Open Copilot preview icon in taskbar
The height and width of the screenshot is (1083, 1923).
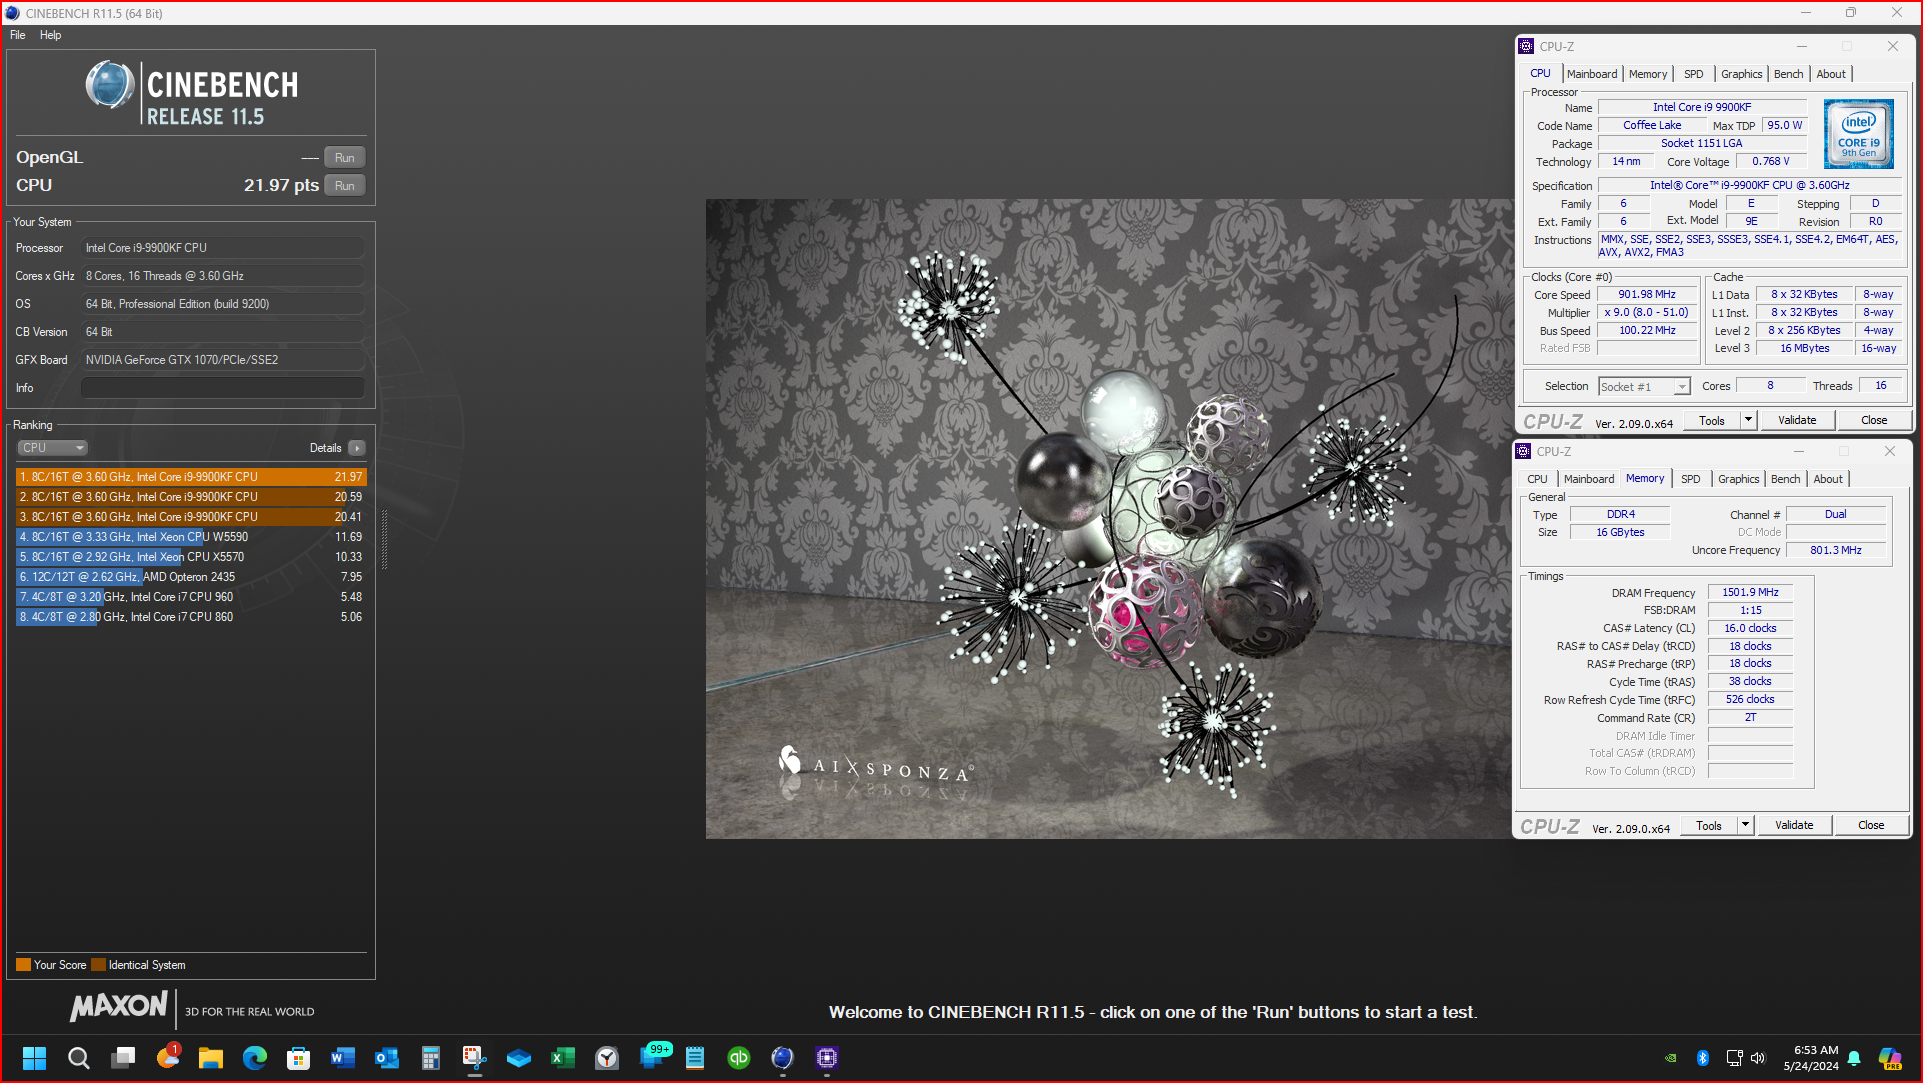[1889, 1058]
